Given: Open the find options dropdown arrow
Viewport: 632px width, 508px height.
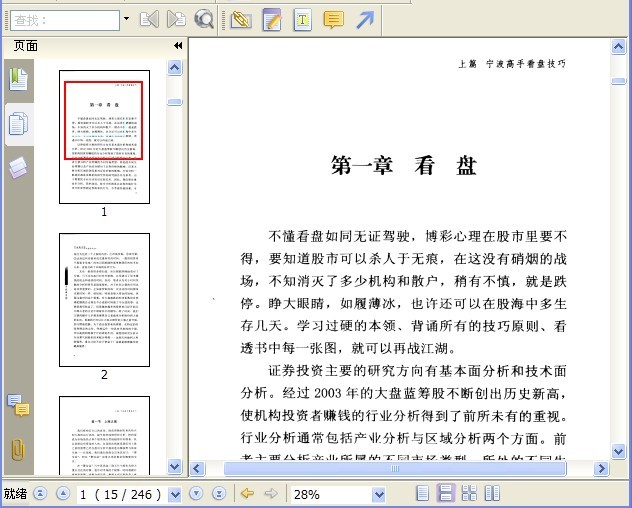Looking at the screenshot, I should pyautogui.click(x=127, y=19).
